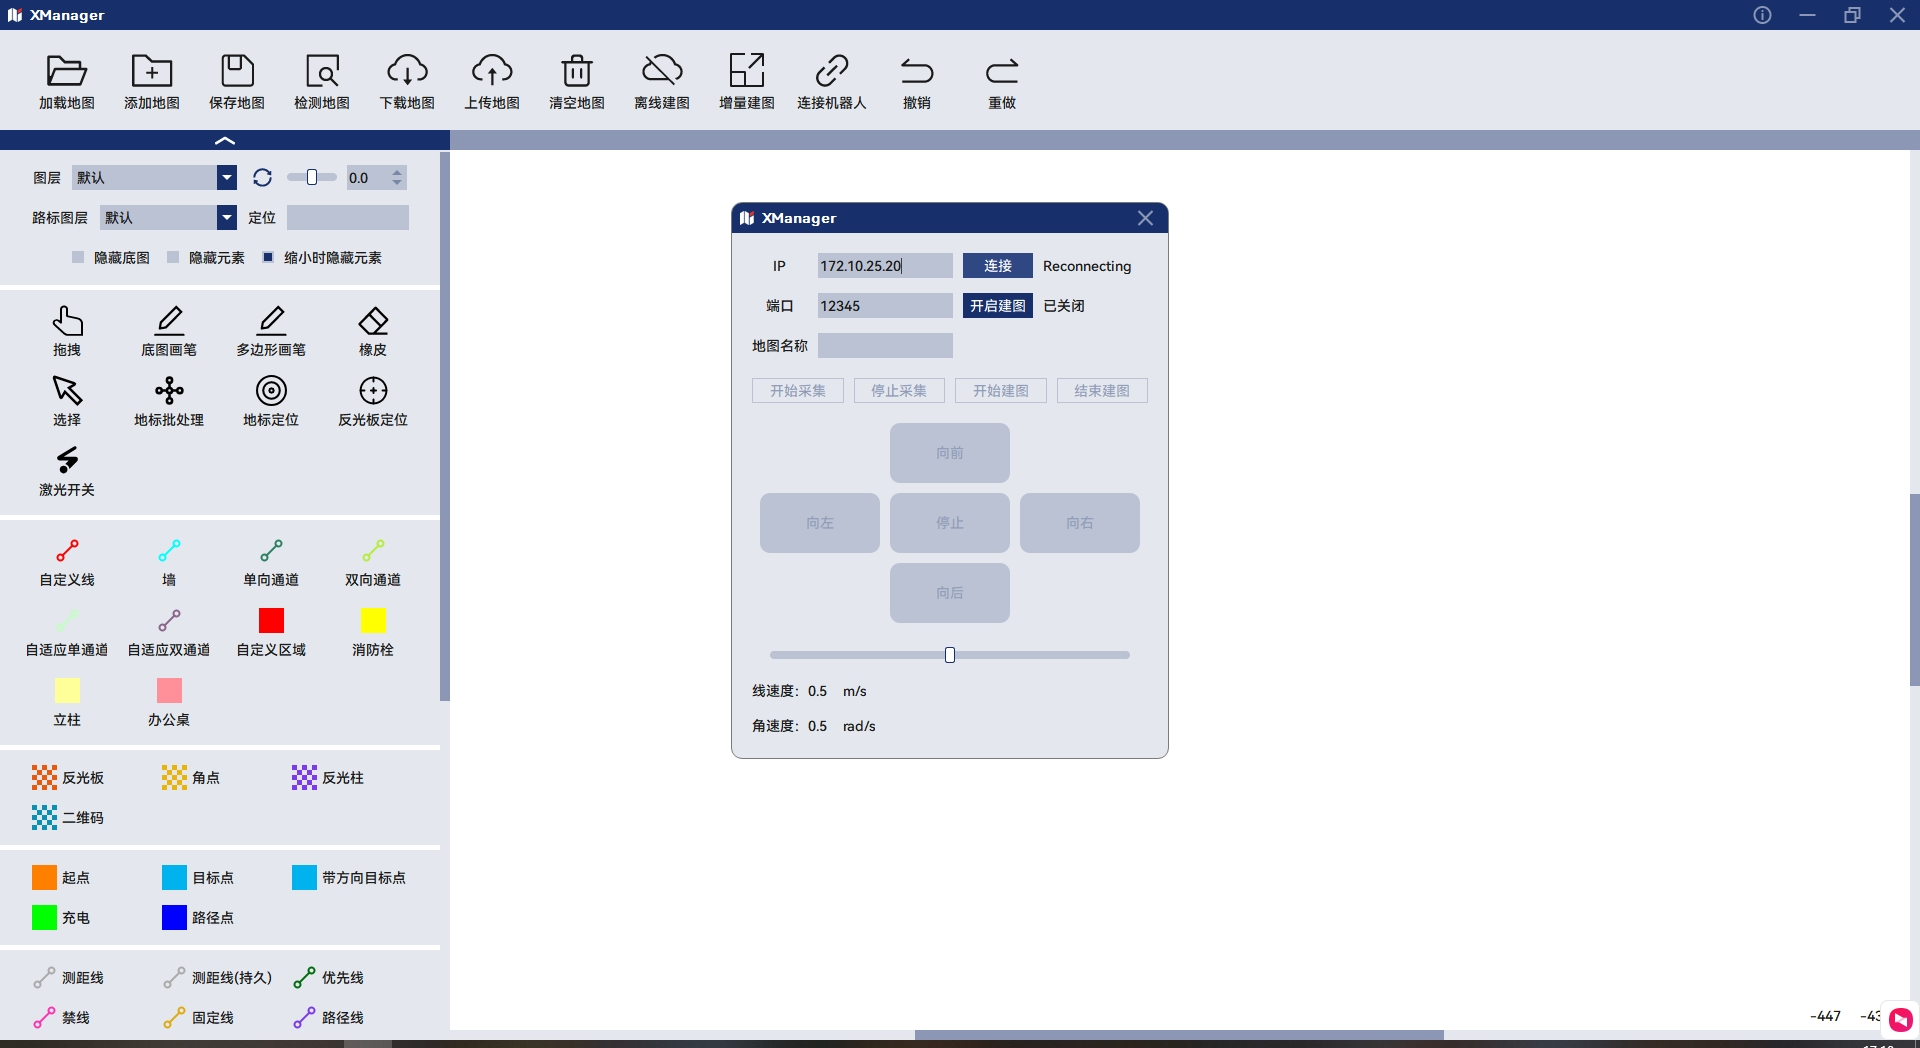1920x1048 pixels.
Task: Check the Hide Elements (隐藏元素) checkbox
Action: coord(173,258)
